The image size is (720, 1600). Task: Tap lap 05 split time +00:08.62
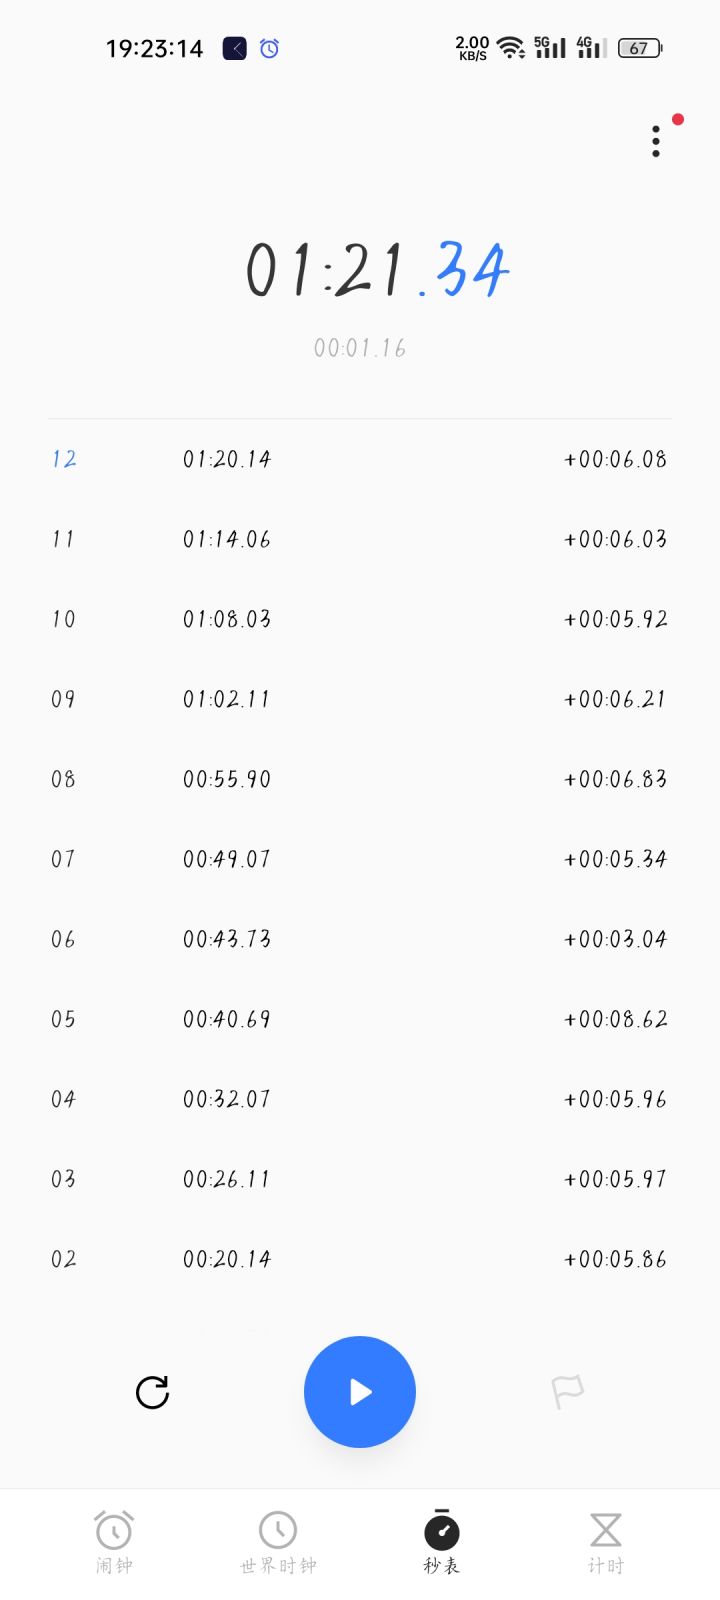pos(615,1019)
